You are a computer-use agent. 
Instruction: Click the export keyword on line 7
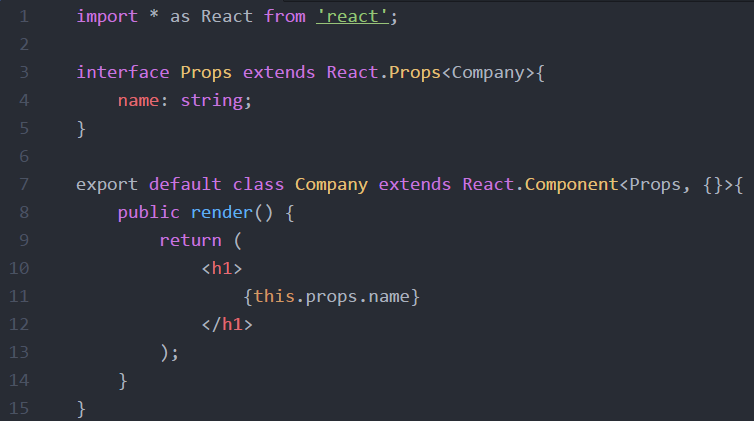click(107, 185)
